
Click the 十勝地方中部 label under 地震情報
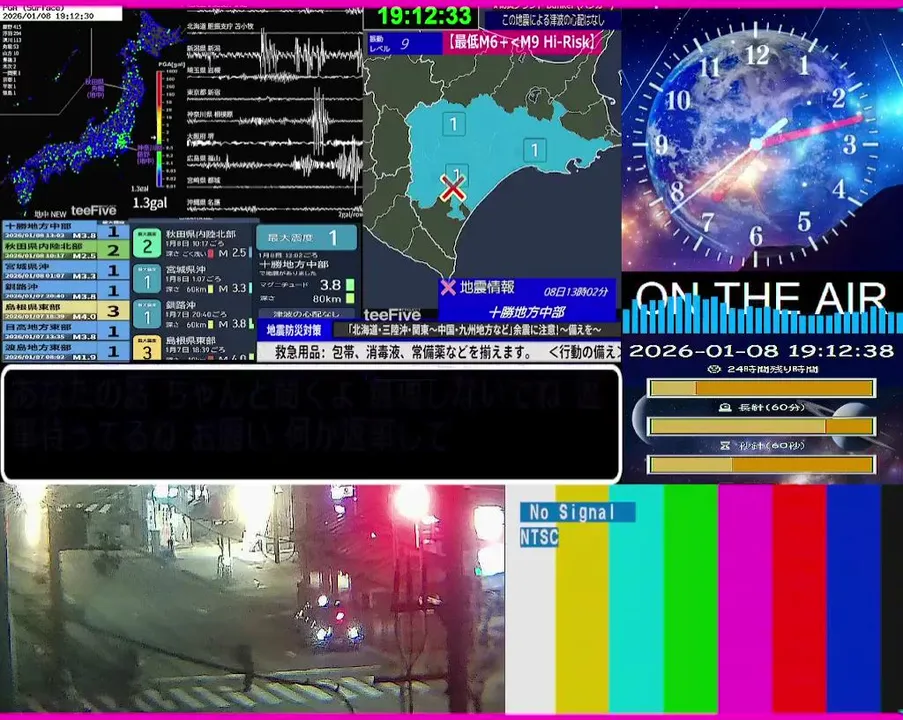tap(526, 312)
